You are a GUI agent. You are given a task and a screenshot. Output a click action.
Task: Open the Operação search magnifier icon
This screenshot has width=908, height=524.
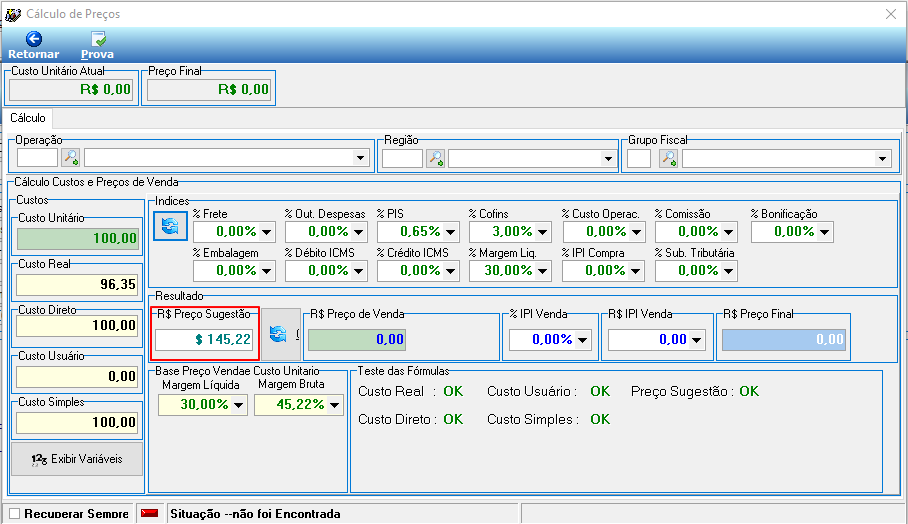(x=71, y=157)
